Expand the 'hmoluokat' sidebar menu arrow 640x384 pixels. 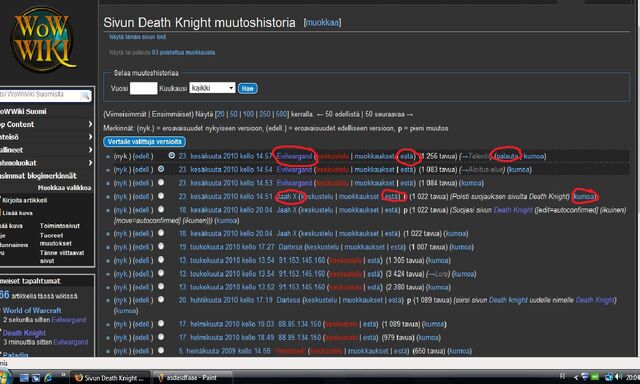pos(90,163)
